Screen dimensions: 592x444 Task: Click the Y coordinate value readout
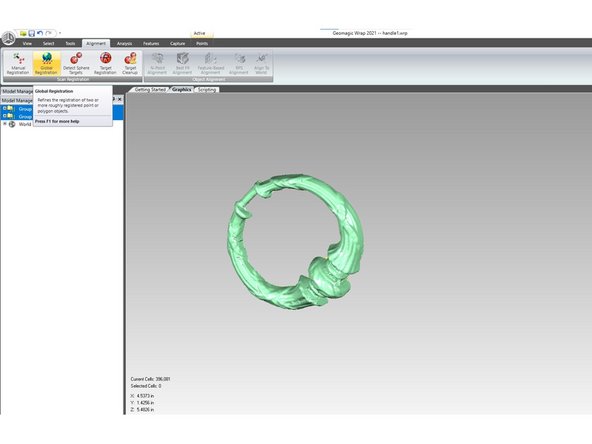(142, 403)
